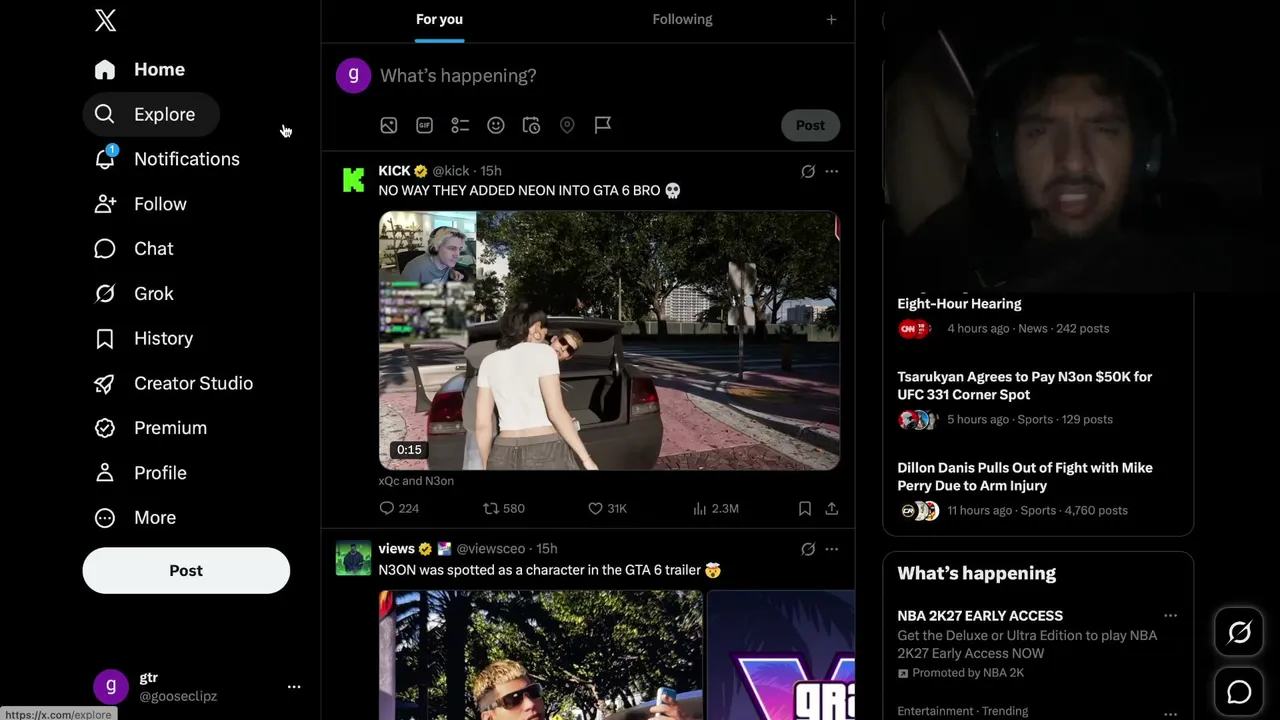Switch to the For you tab
The image size is (1280, 720).
coord(439,19)
